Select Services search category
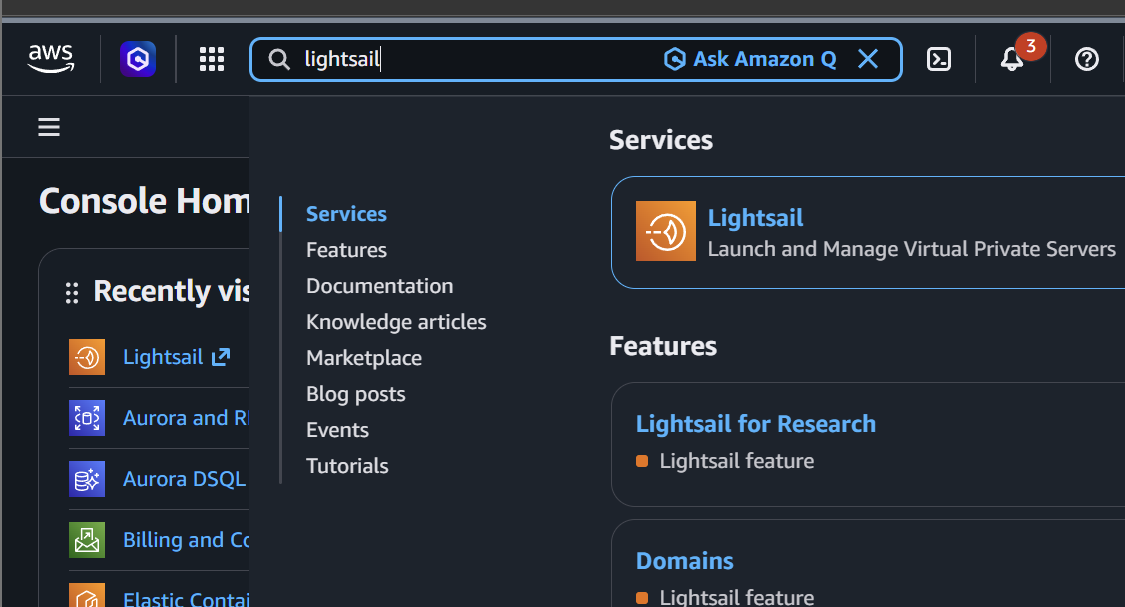 tap(346, 214)
